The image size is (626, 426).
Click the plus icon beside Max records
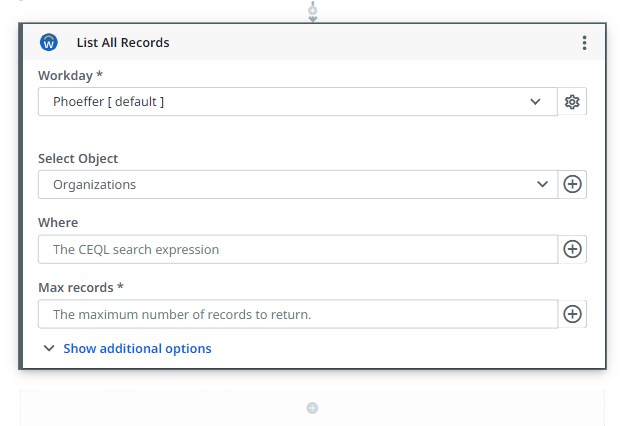coord(572,314)
